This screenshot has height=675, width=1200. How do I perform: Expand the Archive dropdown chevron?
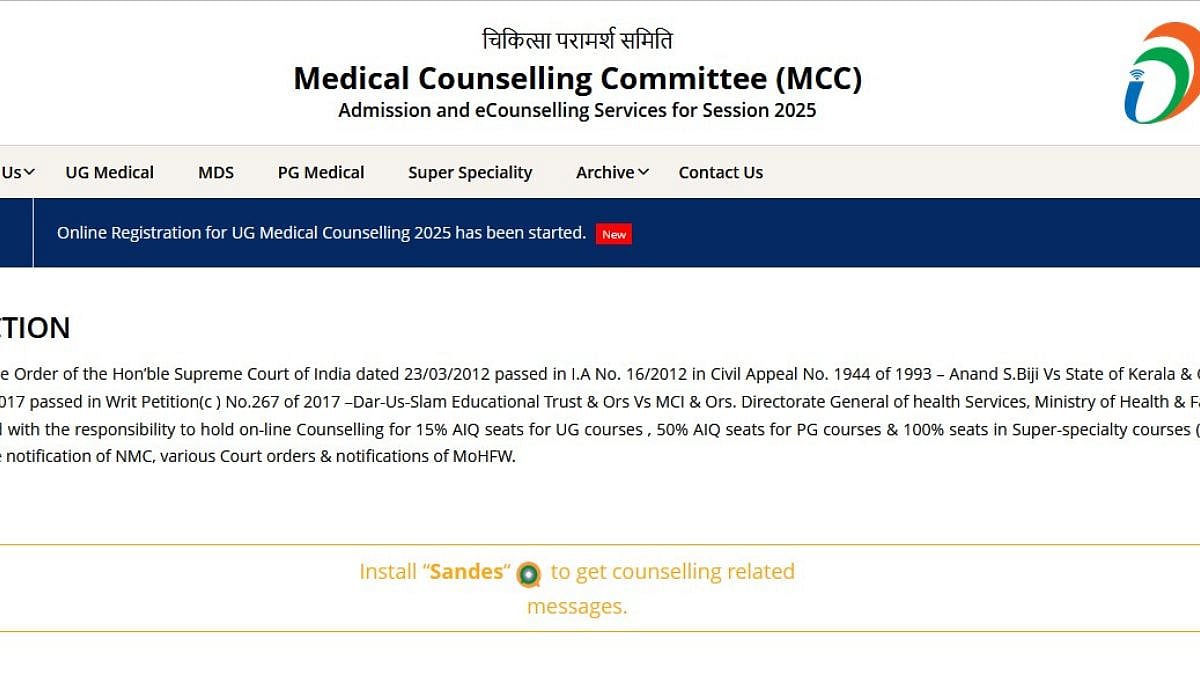(643, 172)
